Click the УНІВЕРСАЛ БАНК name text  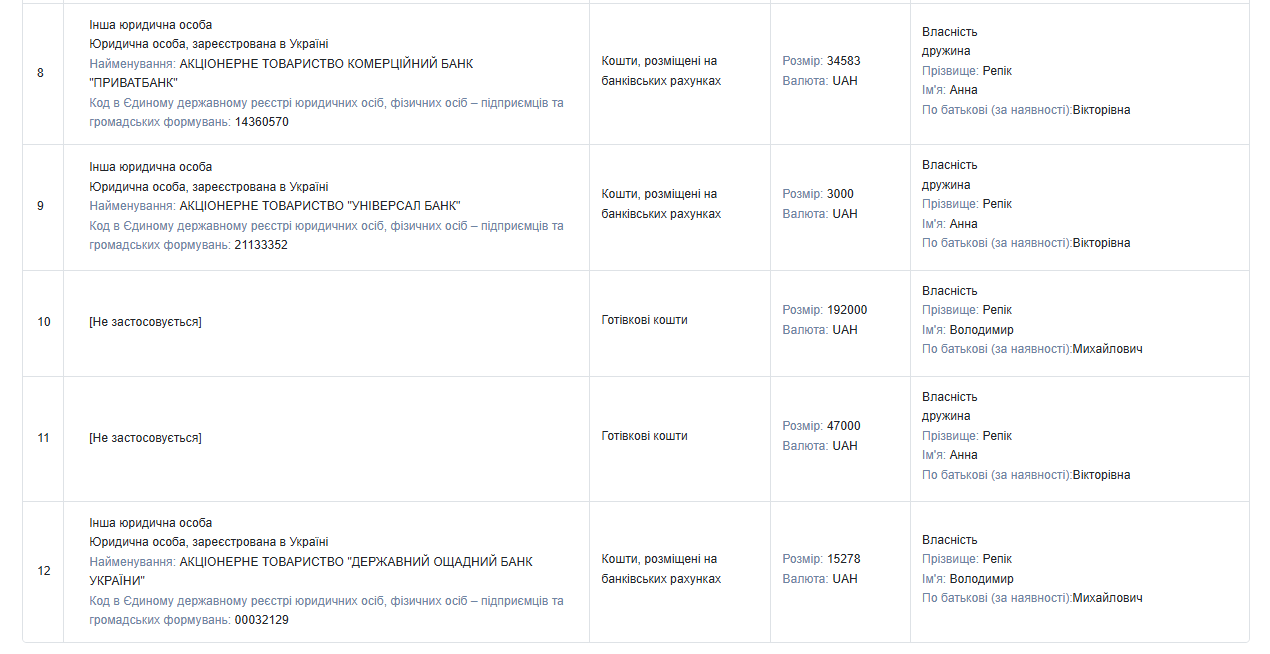(x=319, y=206)
